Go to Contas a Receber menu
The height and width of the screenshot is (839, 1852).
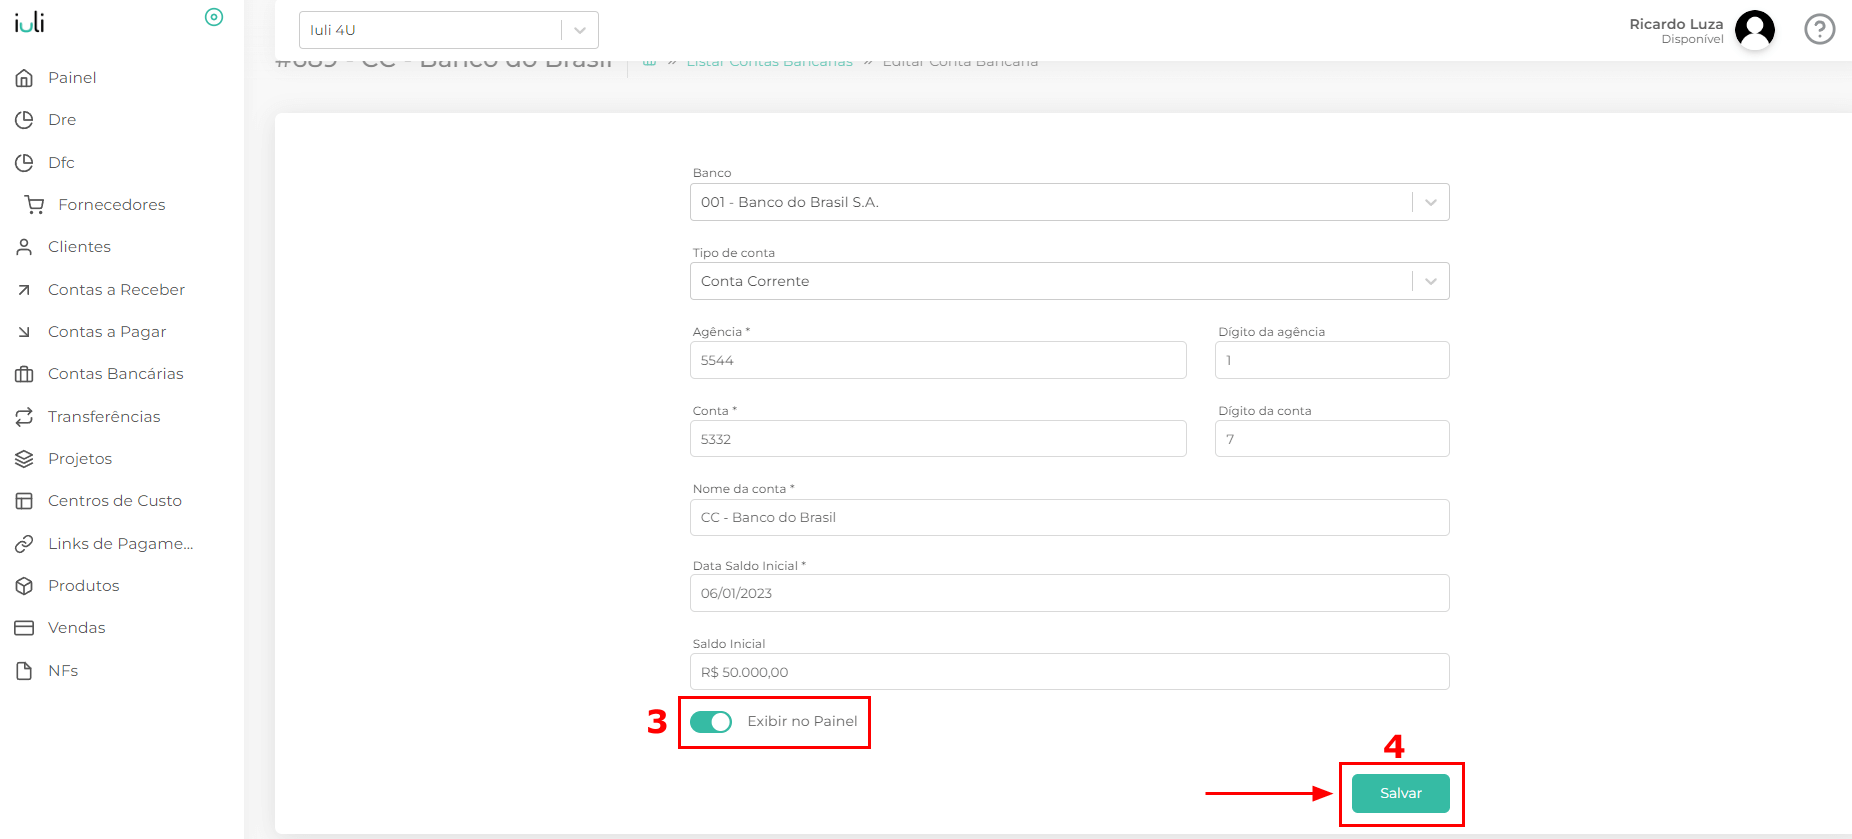coord(116,290)
